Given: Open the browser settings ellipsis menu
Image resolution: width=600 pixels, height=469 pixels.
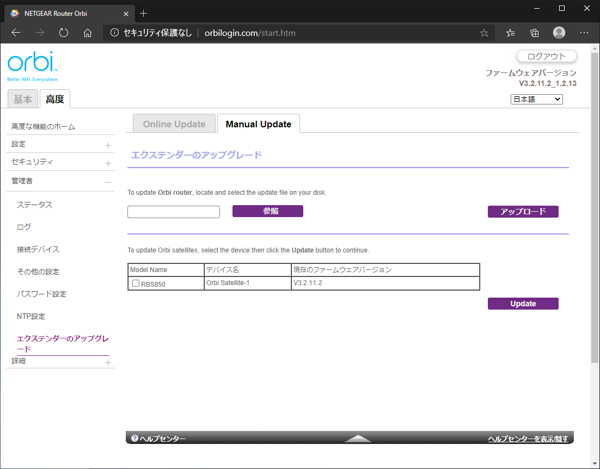Looking at the screenshot, I should point(584,33).
